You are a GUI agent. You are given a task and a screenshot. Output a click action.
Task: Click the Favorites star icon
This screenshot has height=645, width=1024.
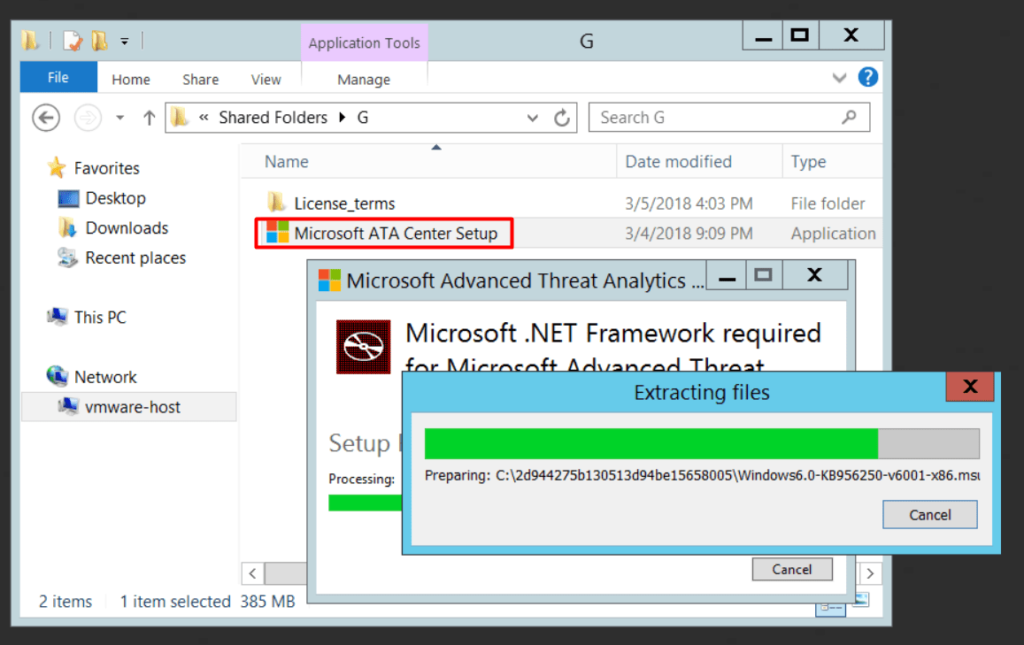click(57, 168)
